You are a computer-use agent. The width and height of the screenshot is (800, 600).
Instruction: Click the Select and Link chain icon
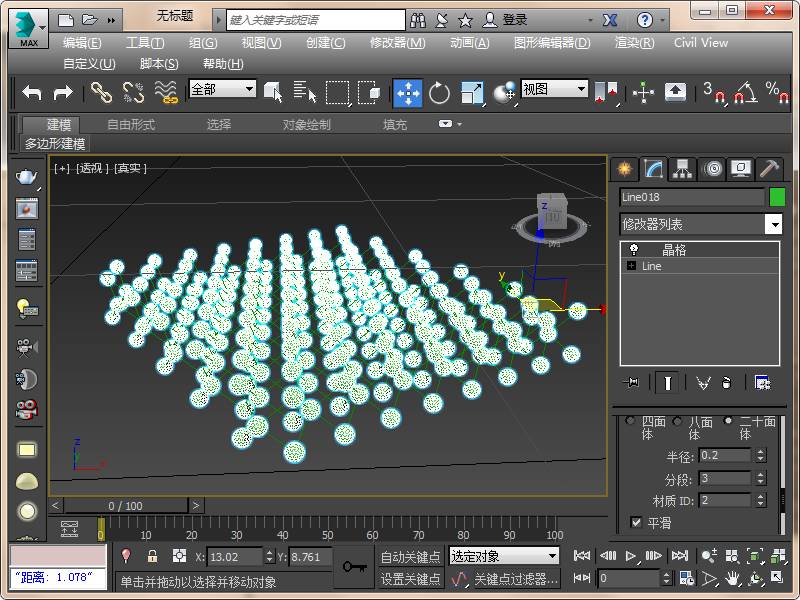click(x=102, y=92)
